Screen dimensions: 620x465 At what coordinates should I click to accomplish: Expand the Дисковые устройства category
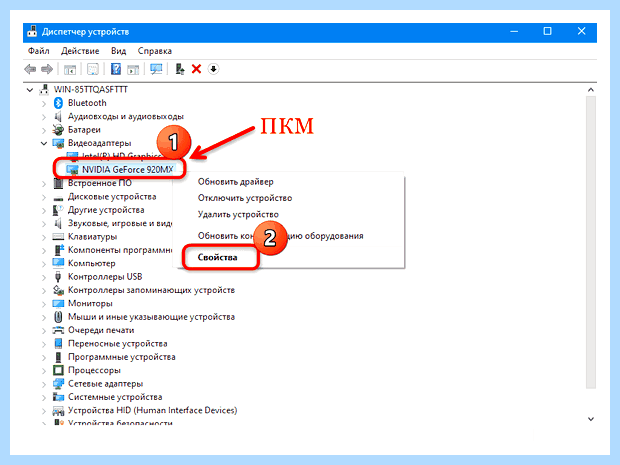coord(44,197)
